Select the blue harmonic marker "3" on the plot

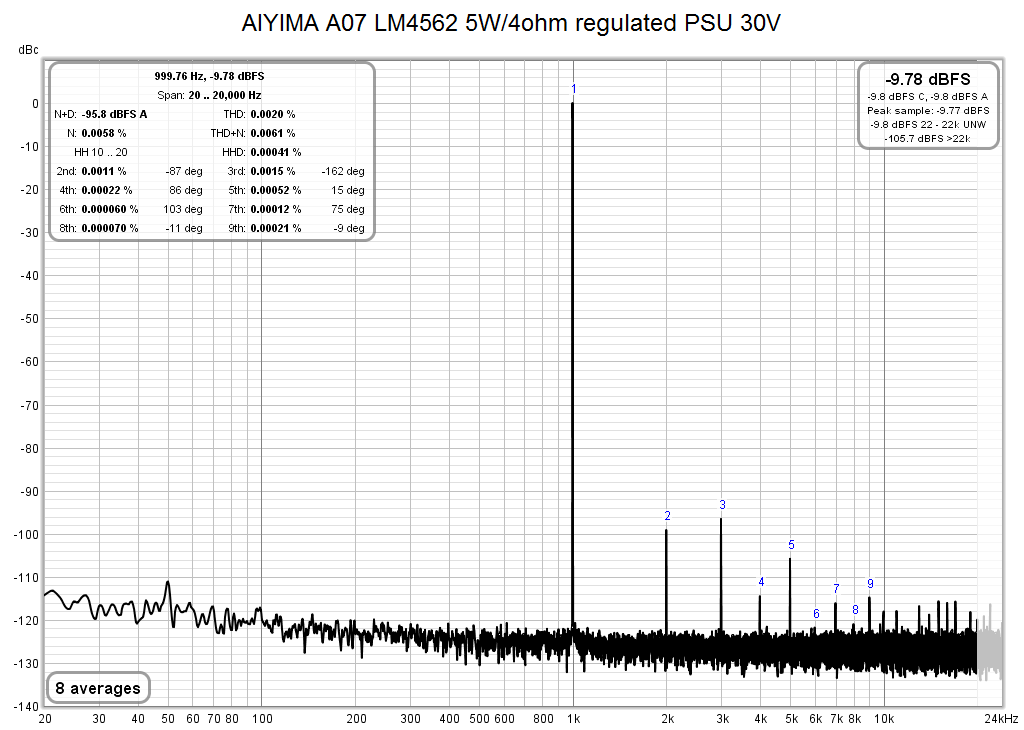click(x=722, y=505)
